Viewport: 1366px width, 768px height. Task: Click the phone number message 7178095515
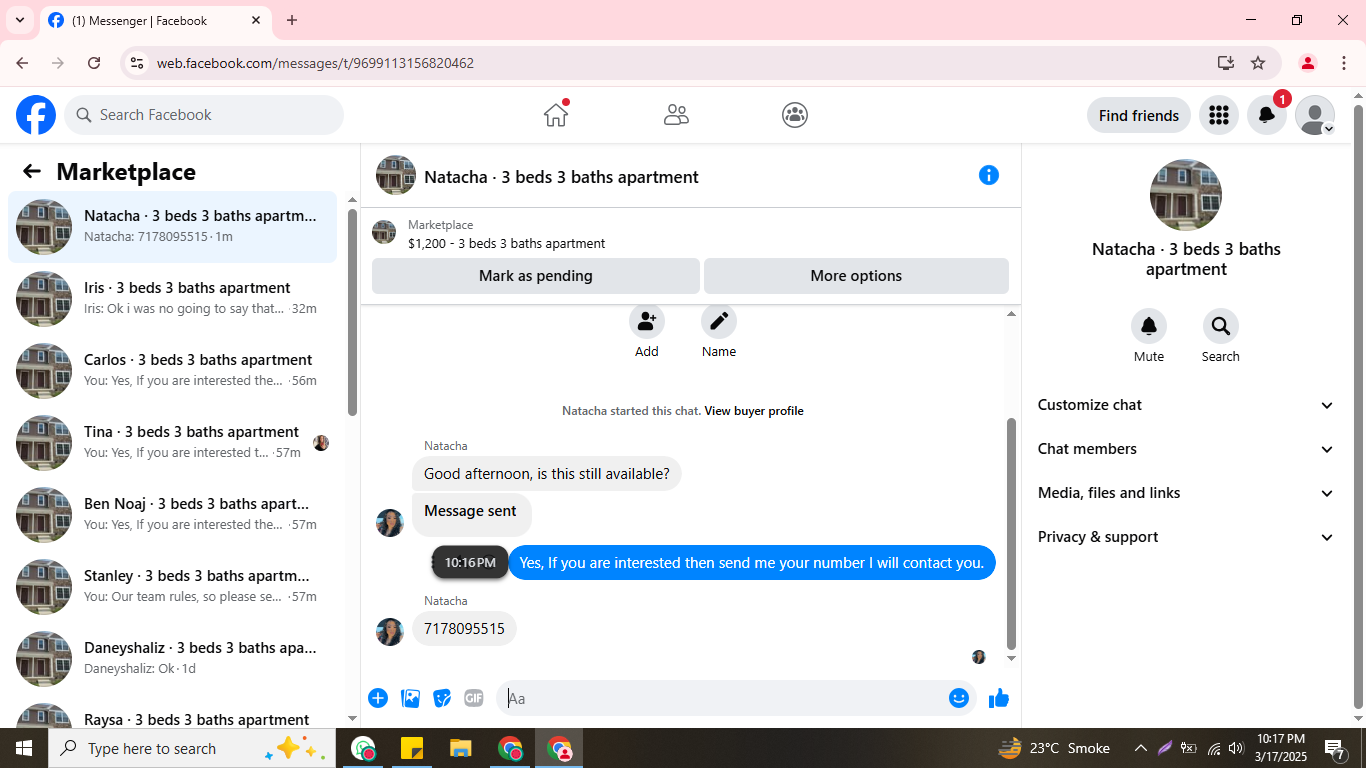pyautogui.click(x=464, y=629)
